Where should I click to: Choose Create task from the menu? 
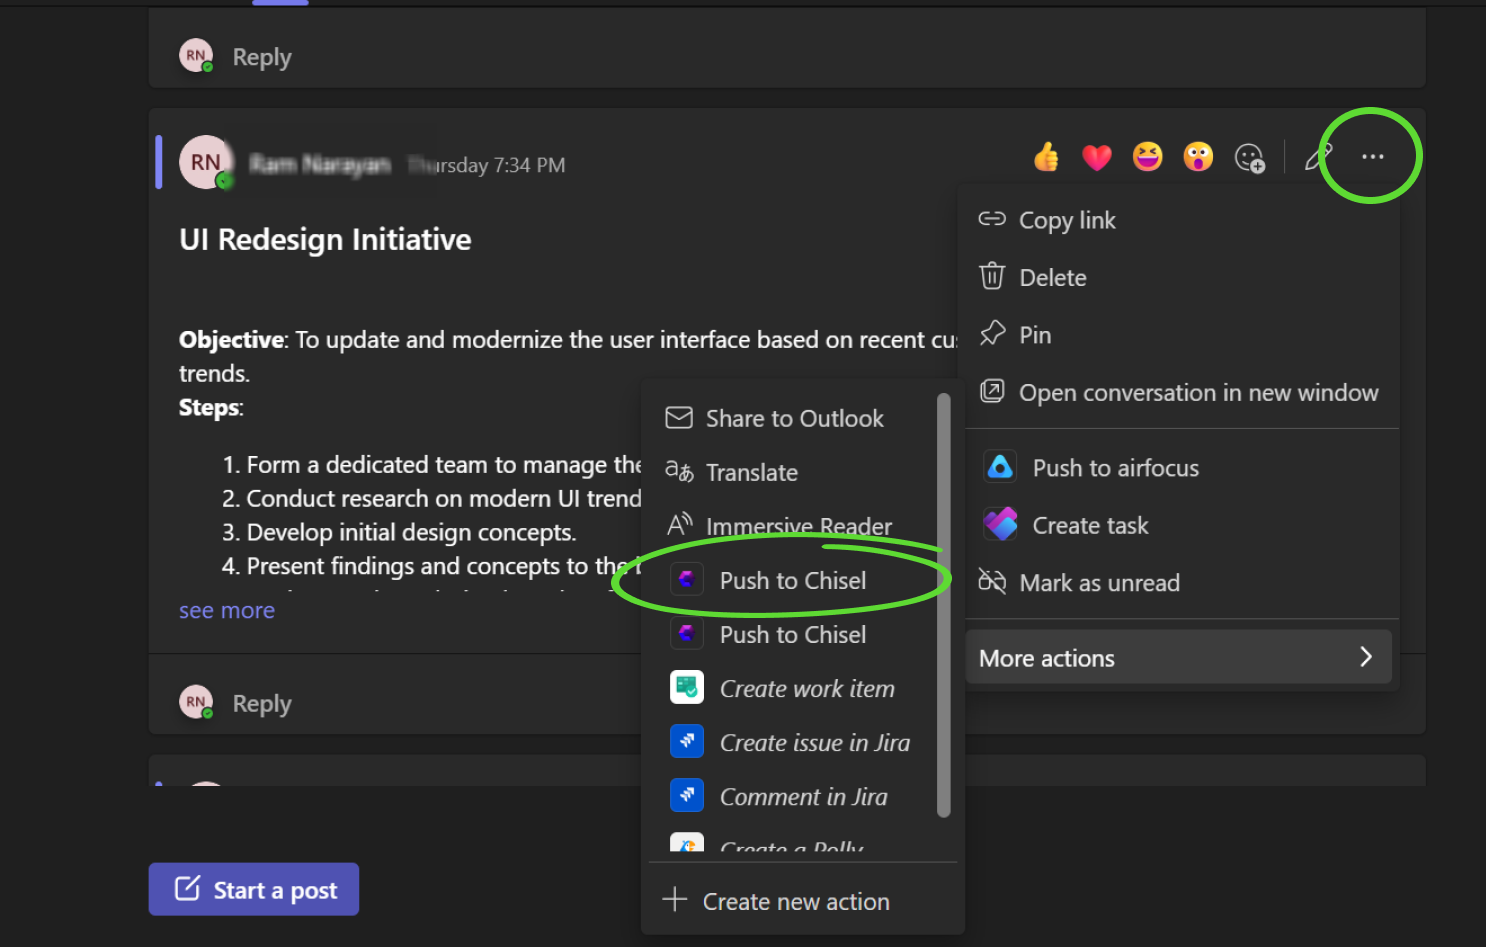coord(1090,524)
